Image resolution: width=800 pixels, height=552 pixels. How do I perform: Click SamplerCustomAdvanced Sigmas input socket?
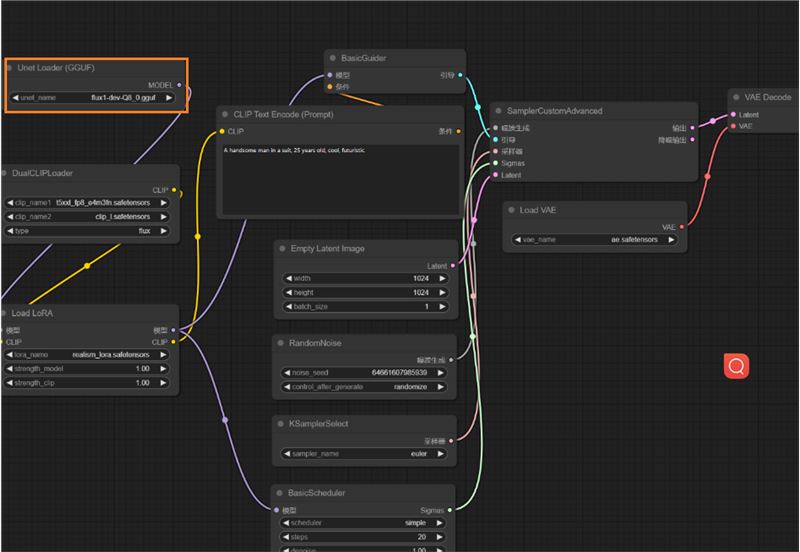point(495,163)
